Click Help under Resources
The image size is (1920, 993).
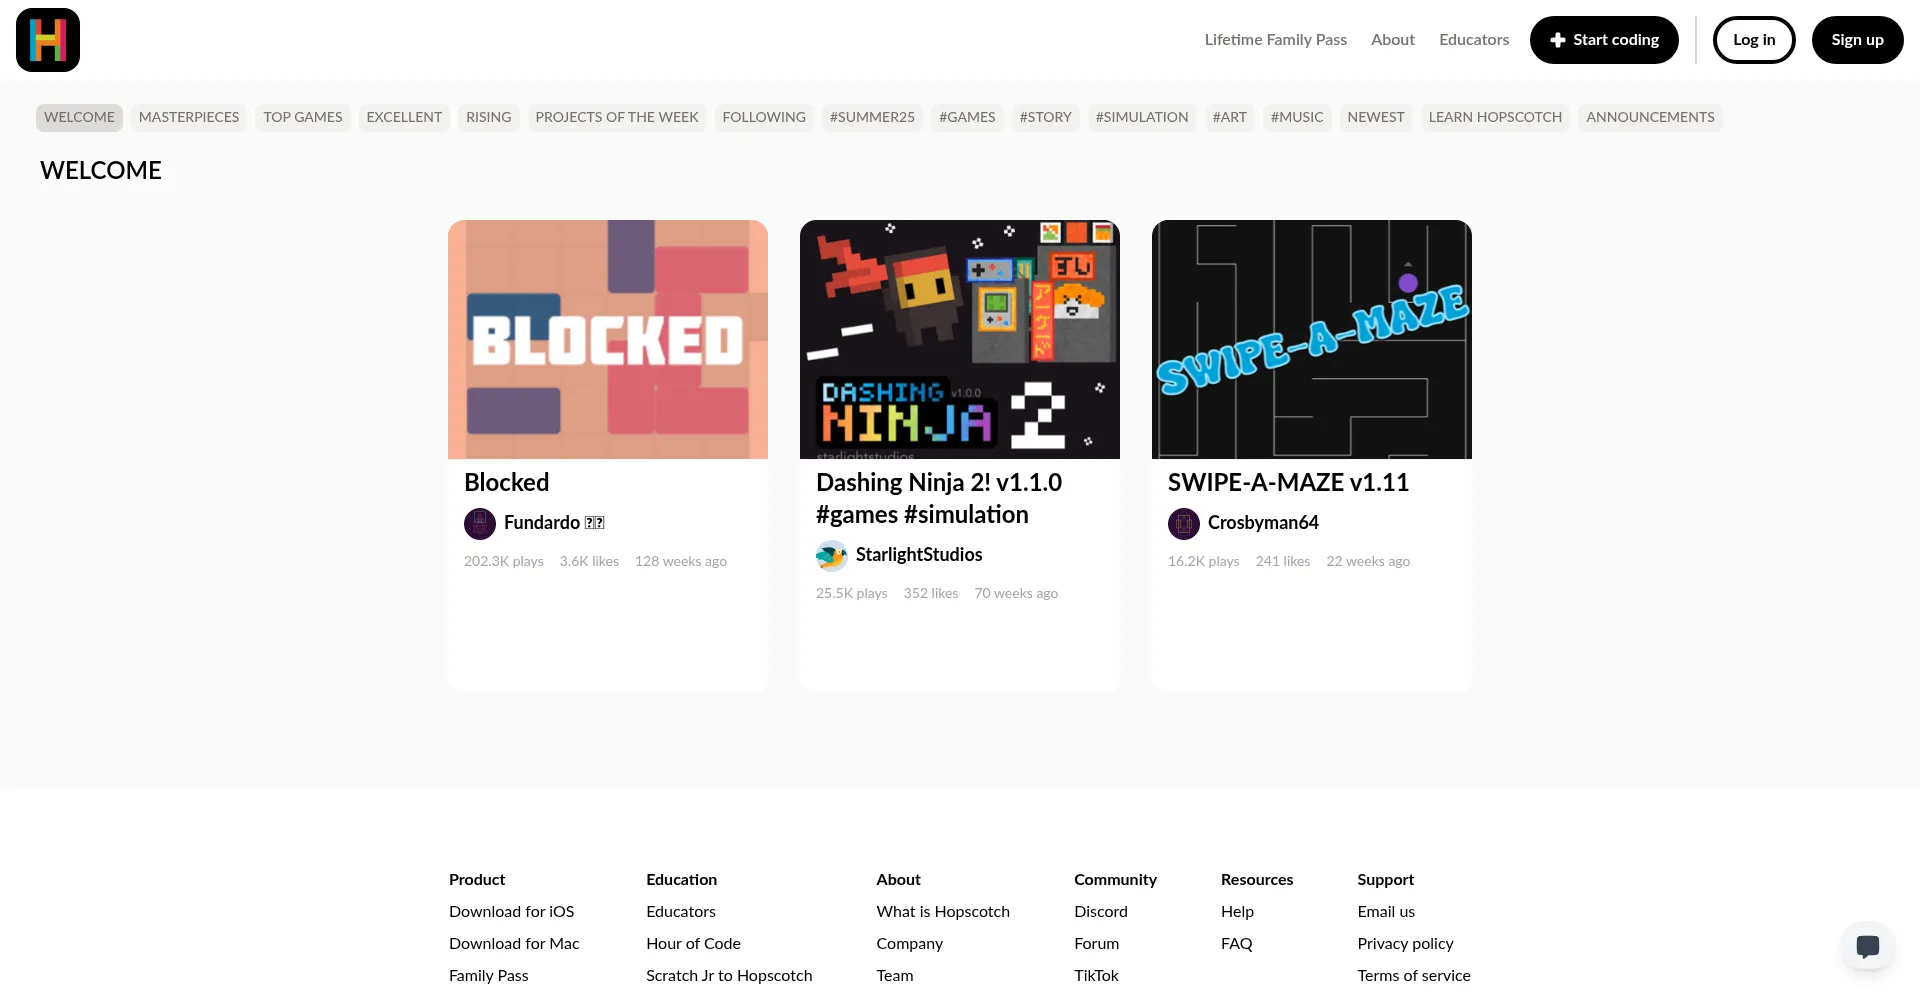click(x=1237, y=912)
